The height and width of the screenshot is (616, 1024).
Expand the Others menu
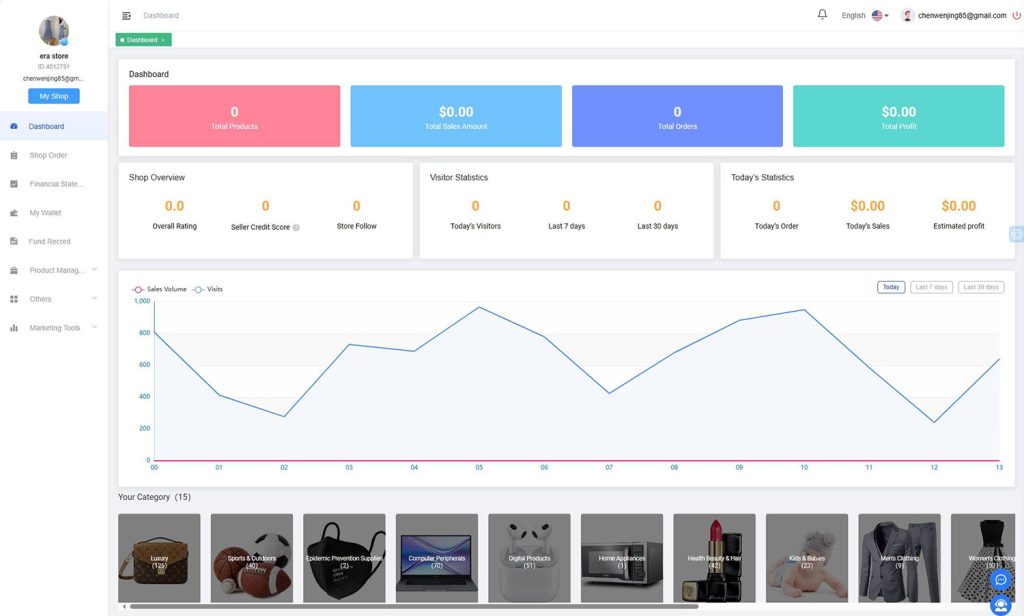94,298
